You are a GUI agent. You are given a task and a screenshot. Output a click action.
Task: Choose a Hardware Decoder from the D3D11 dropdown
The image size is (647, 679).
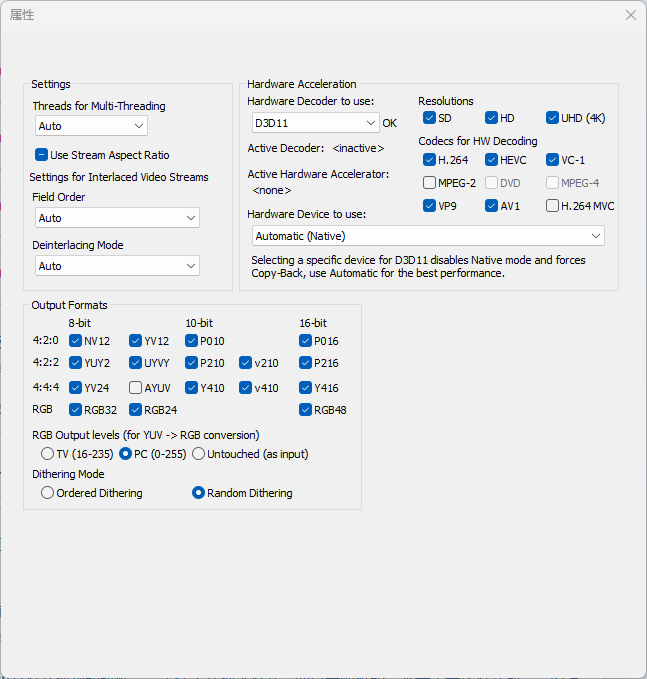pyautogui.click(x=315, y=123)
